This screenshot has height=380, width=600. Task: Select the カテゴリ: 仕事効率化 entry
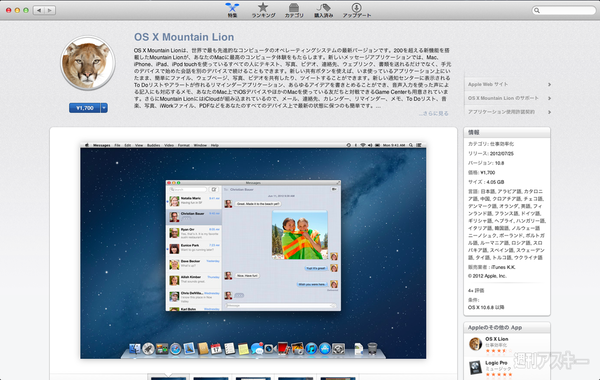pos(491,144)
